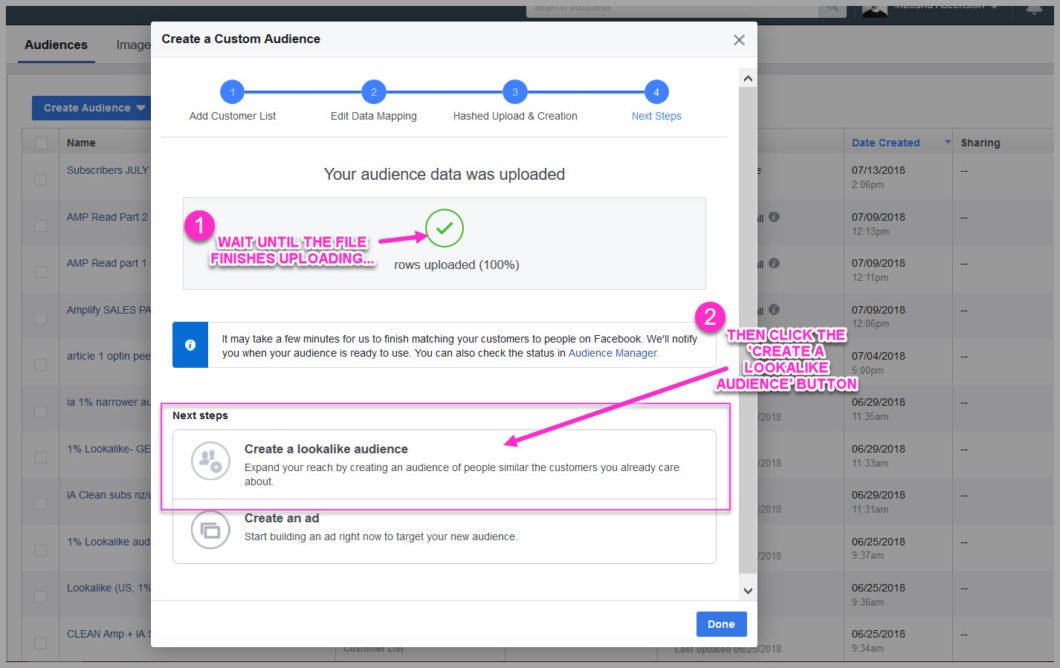Click the Next Steps step label
The width and height of the screenshot is (1060, 668).
click(656, 116)
